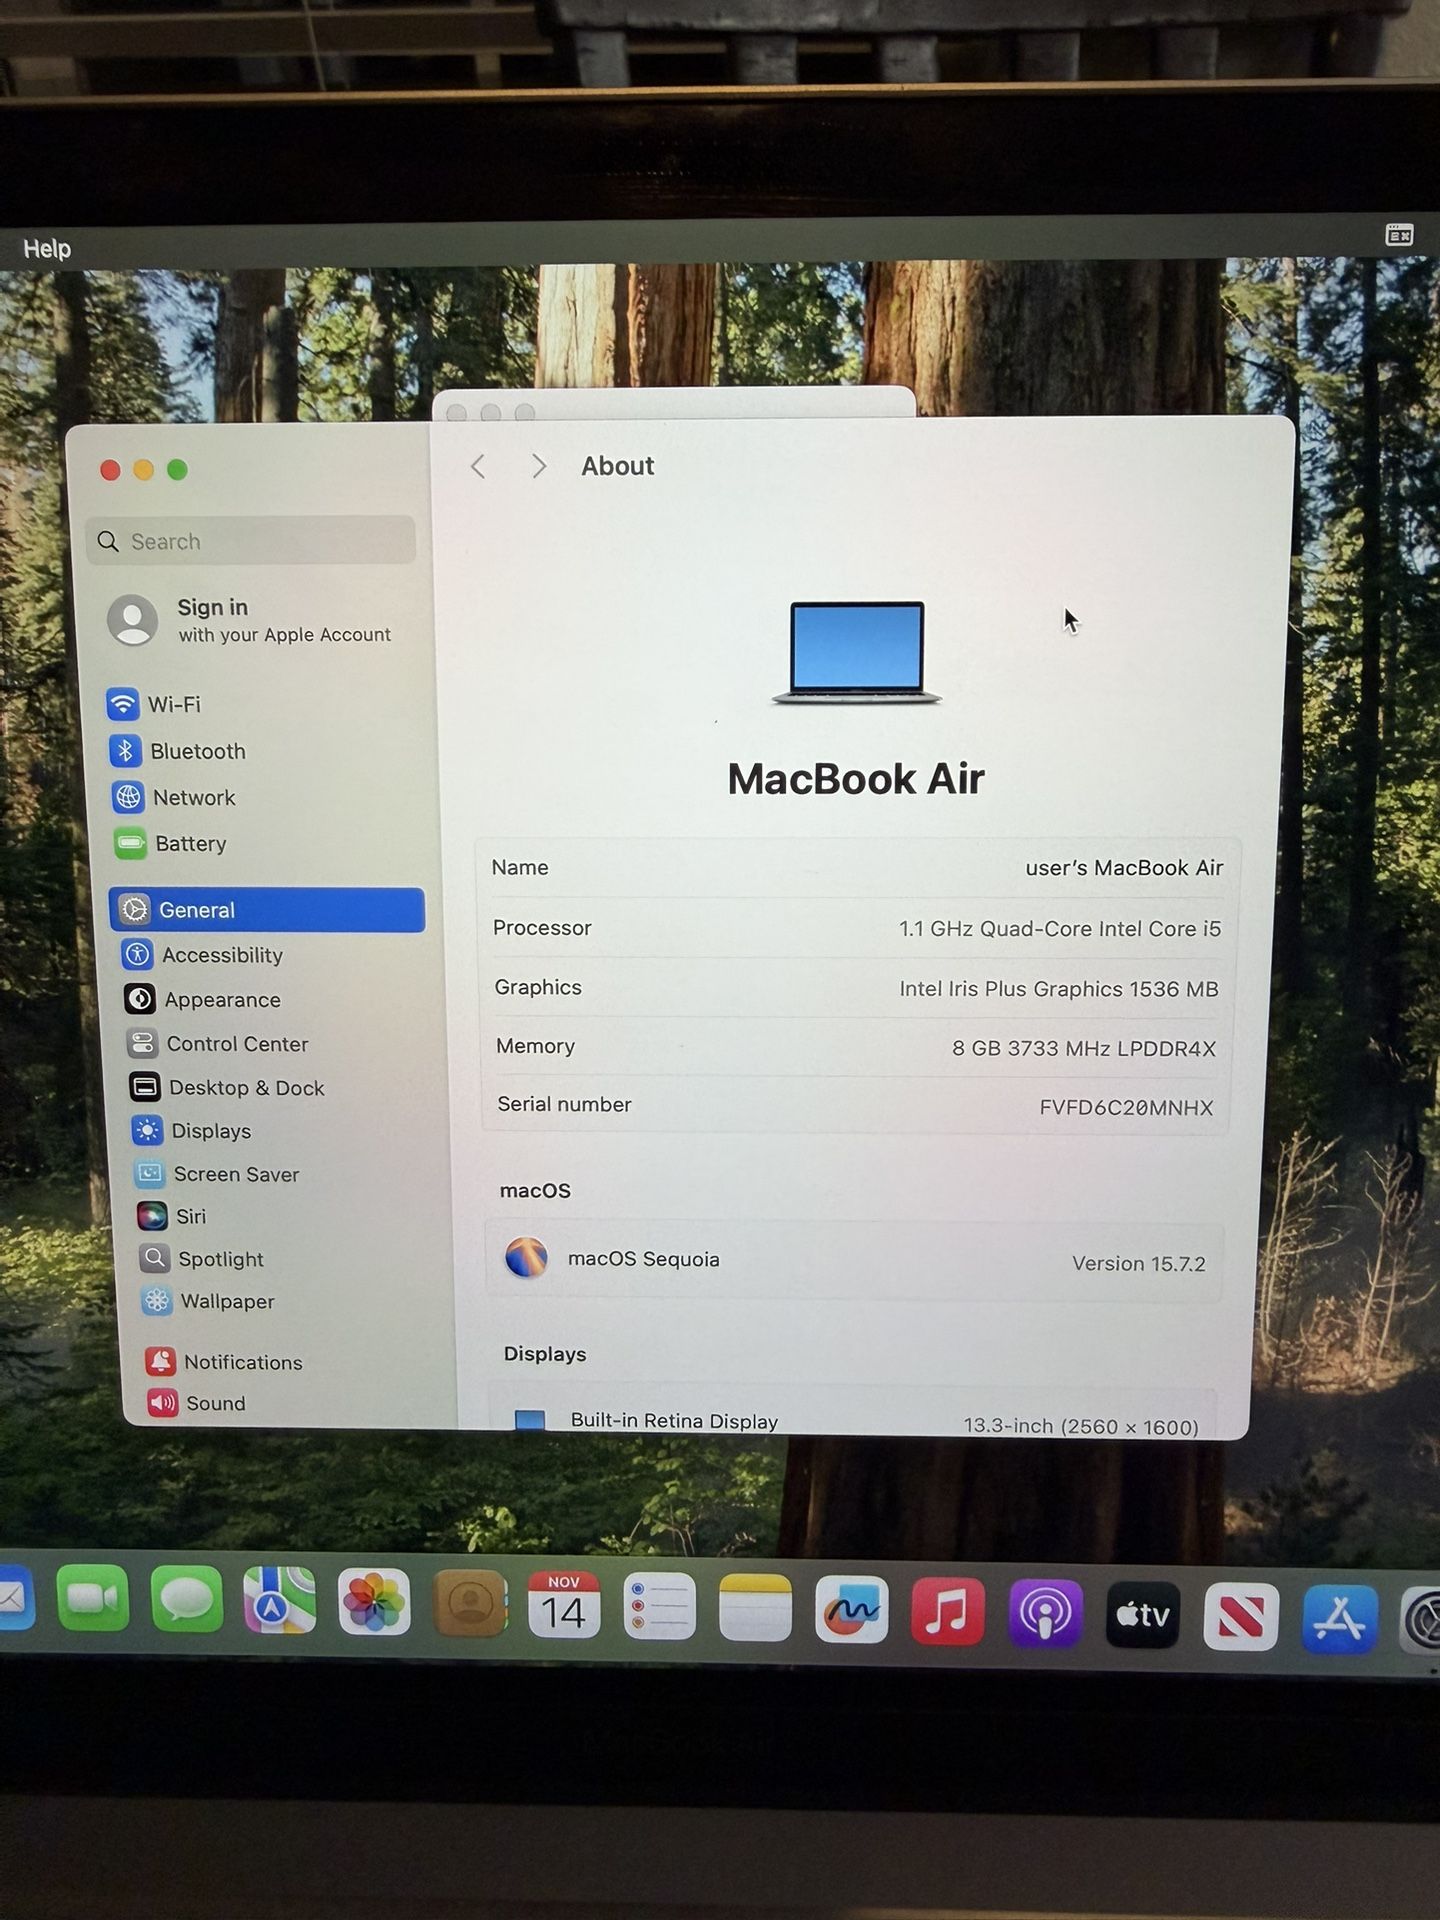This screenshot has width=1440, height=1920.
Task: Launch Reminders from the Dock
Action: click(659, 1607)
